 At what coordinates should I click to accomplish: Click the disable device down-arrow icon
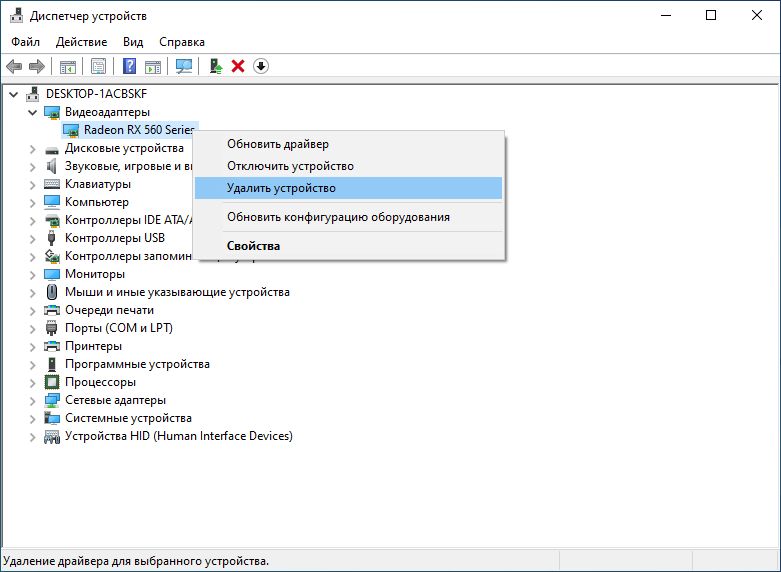pyautogui.click(x=261, y=66)
